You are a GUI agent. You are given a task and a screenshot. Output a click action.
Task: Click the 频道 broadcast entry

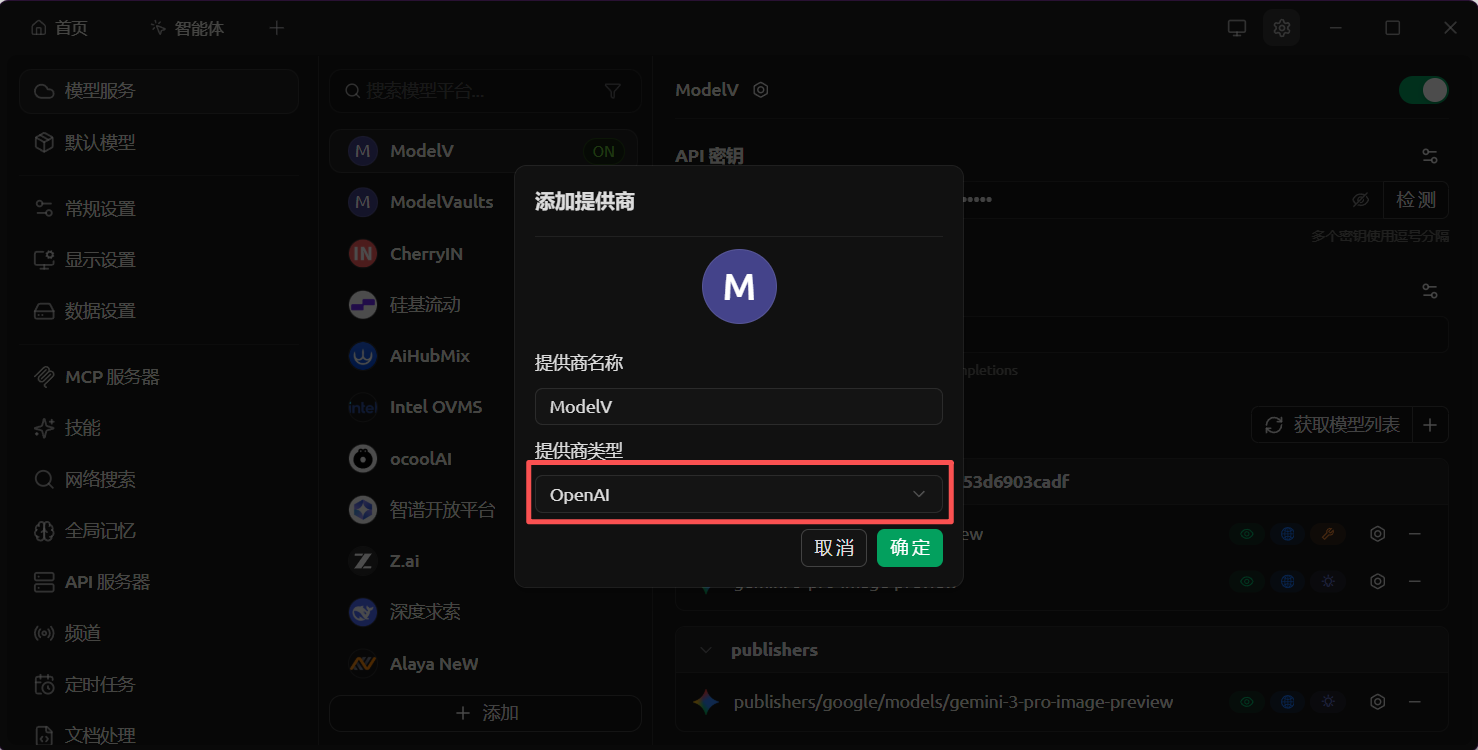coord(159,634)
